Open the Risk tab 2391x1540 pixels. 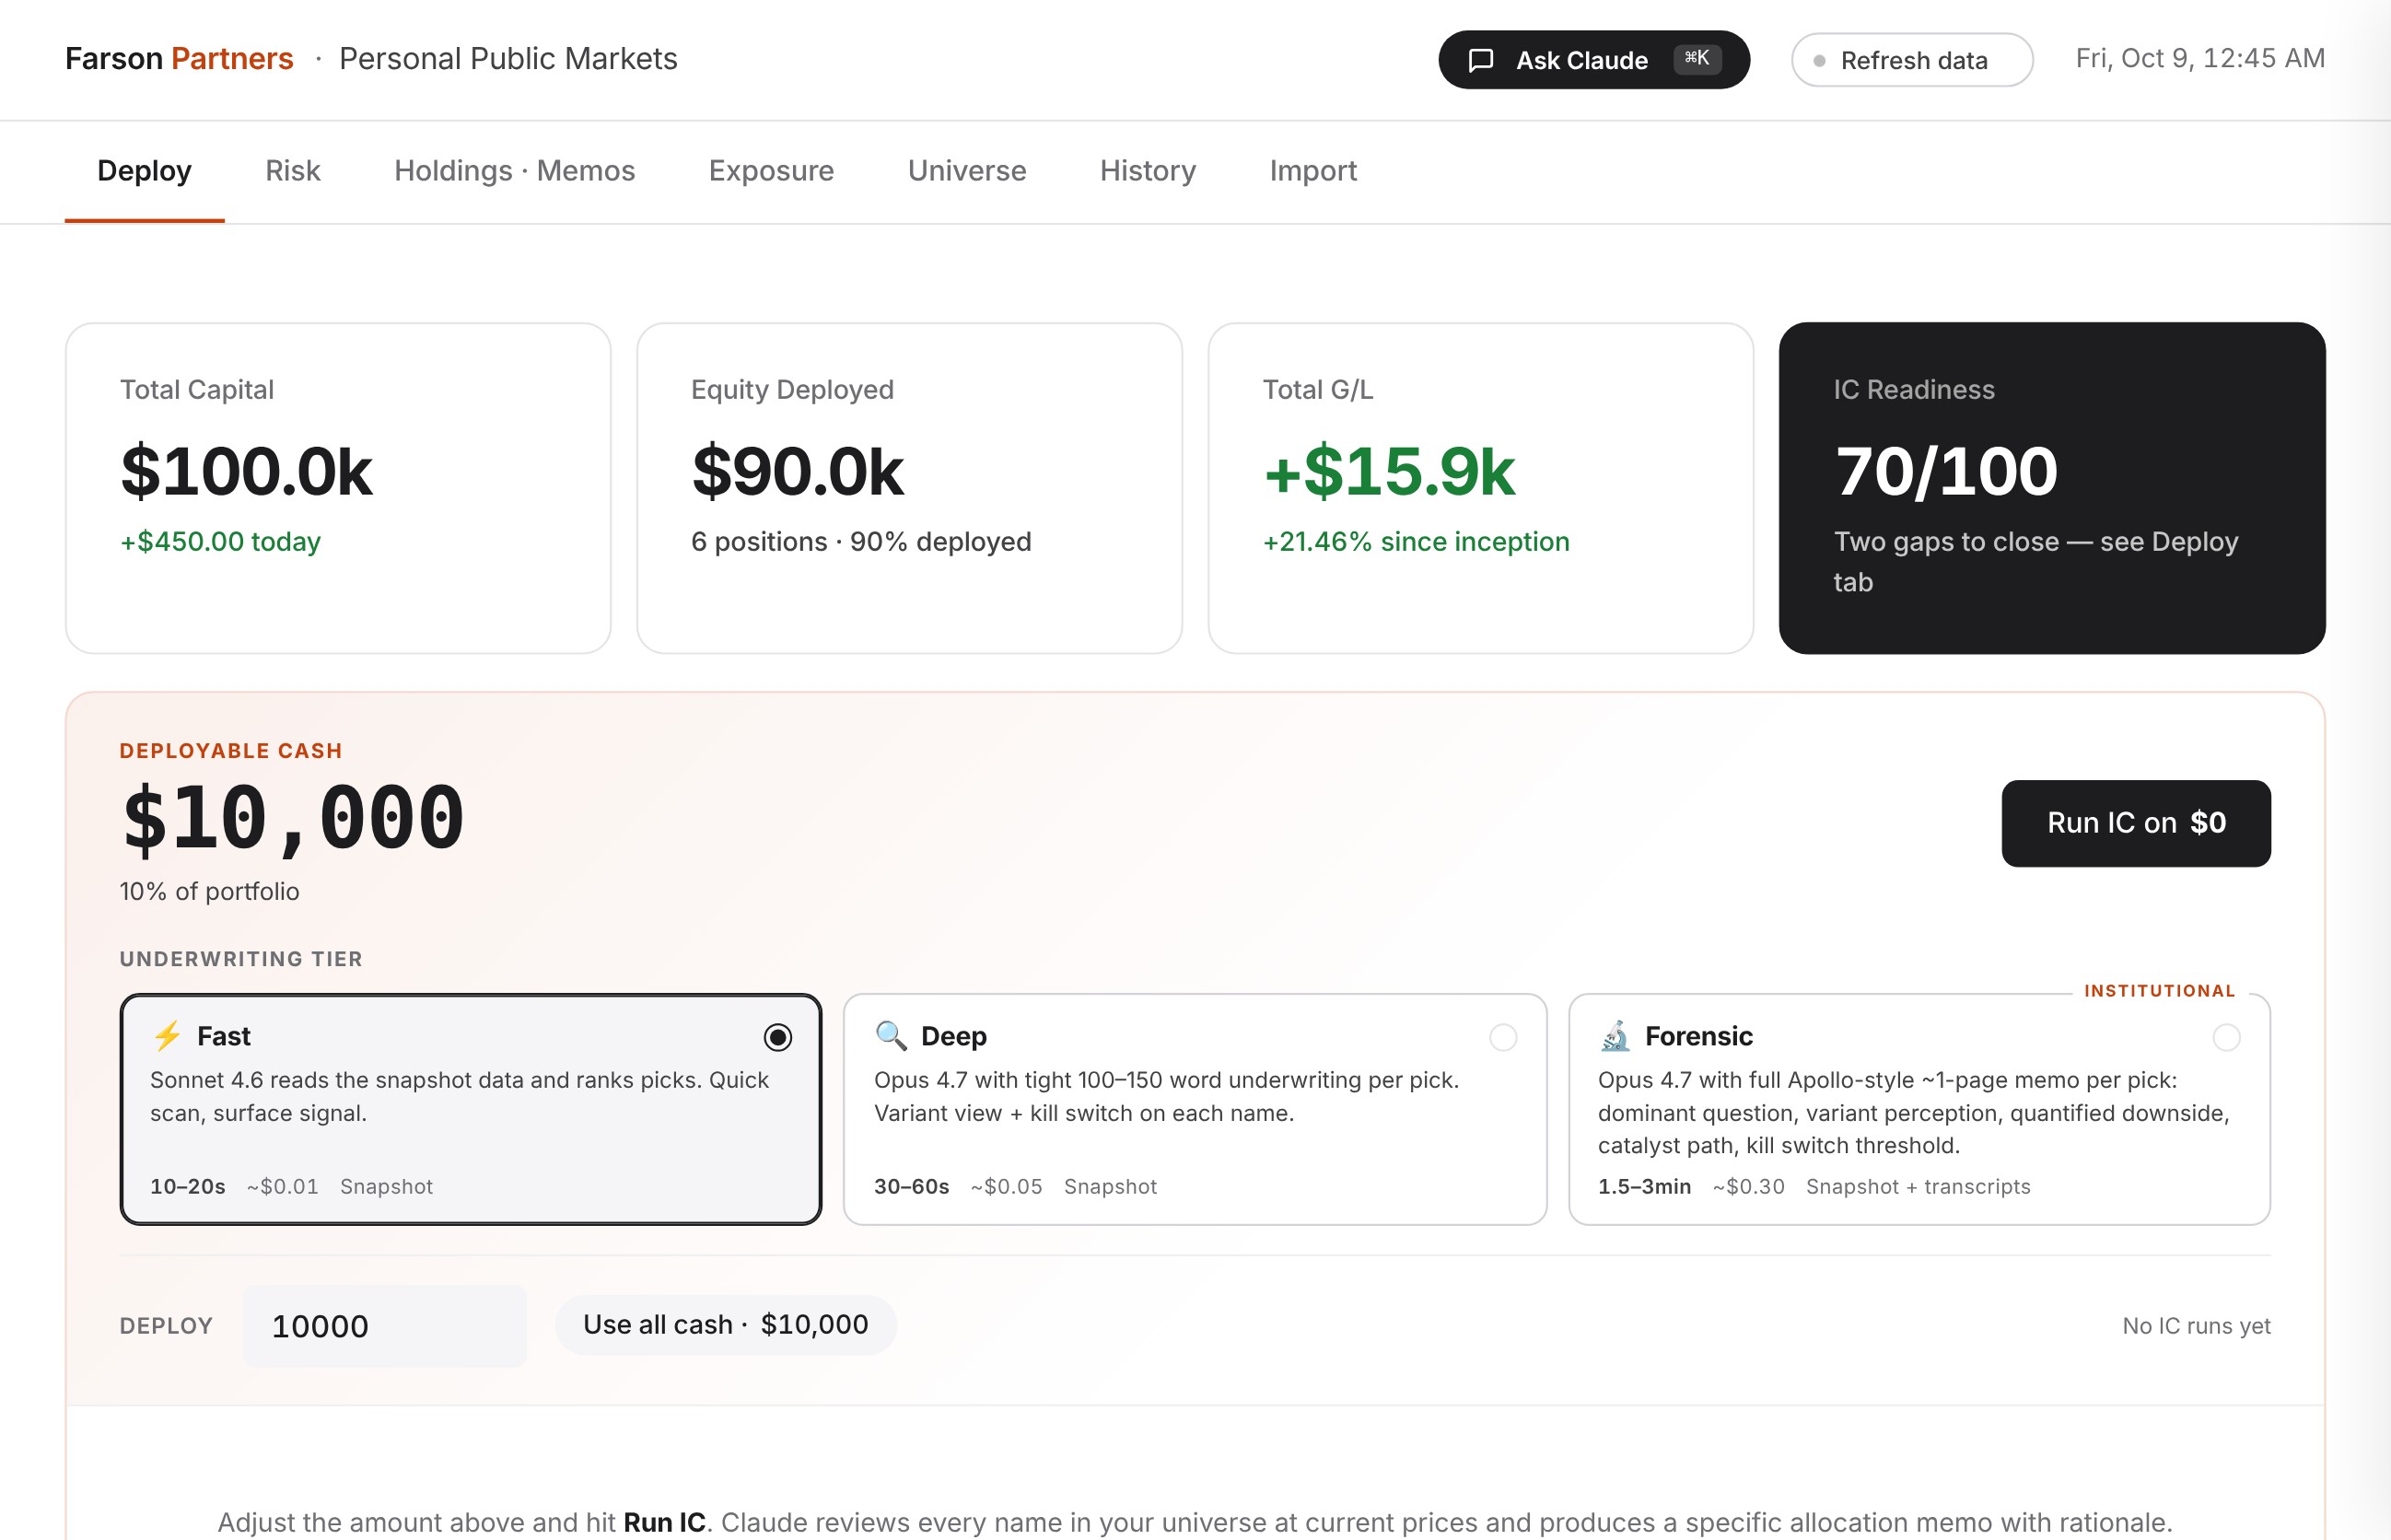[293, 171]
